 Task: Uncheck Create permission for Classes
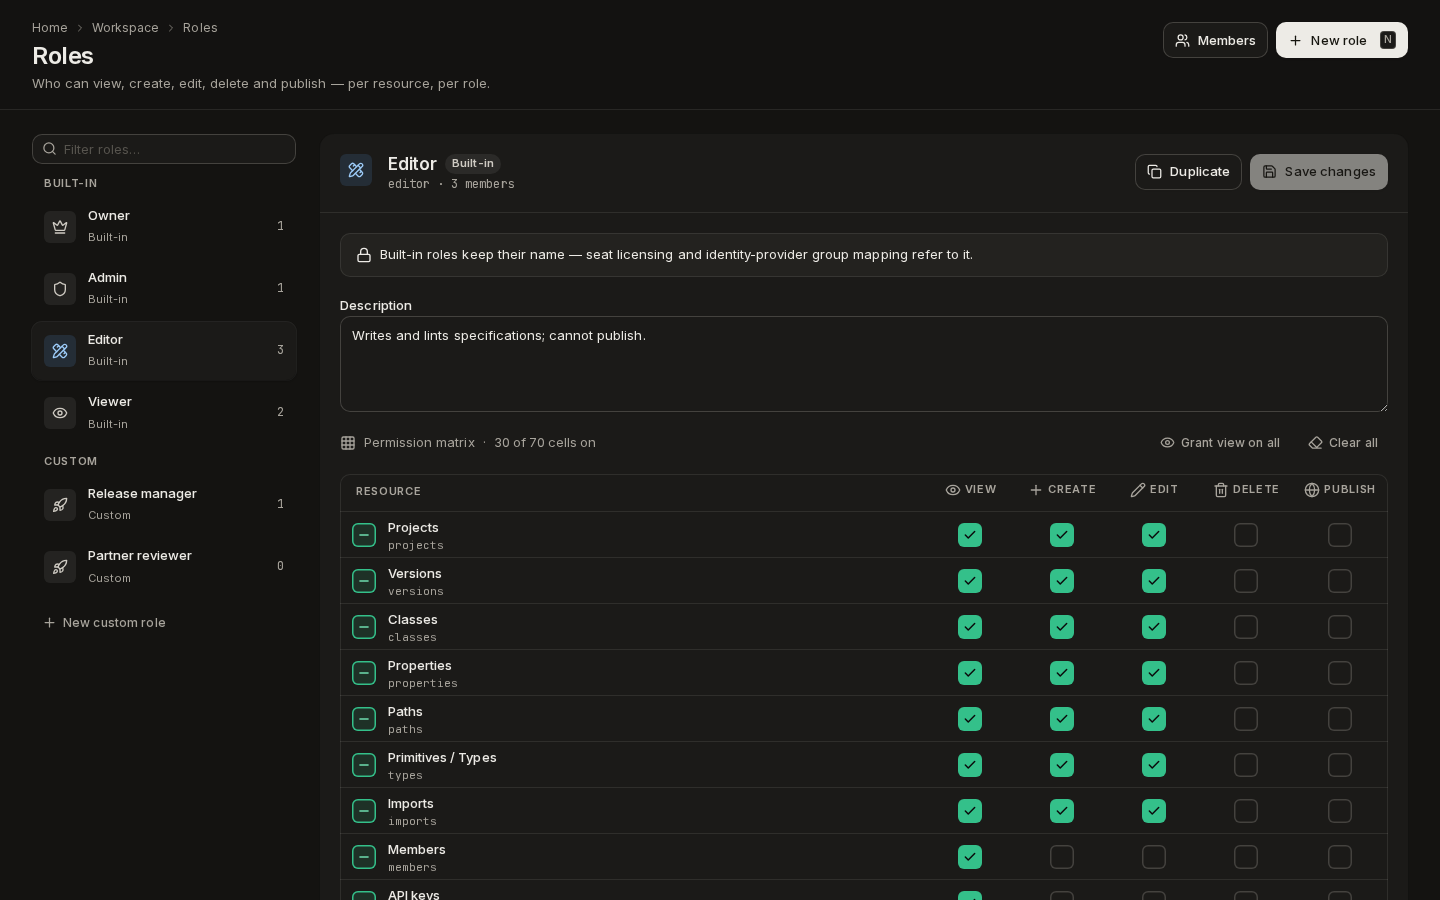click(1062, 627)
